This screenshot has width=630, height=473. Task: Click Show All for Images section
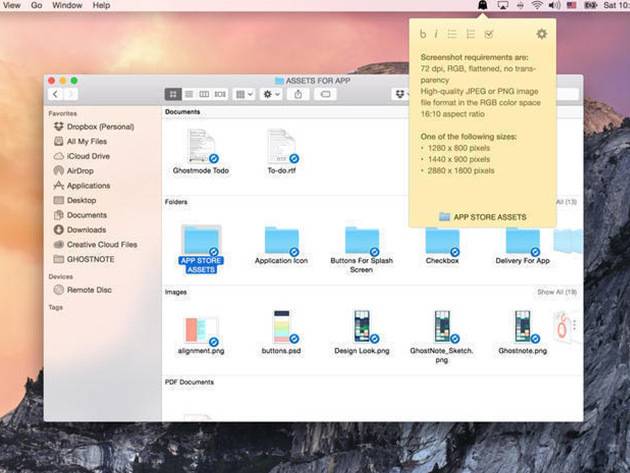click(557, 292)
